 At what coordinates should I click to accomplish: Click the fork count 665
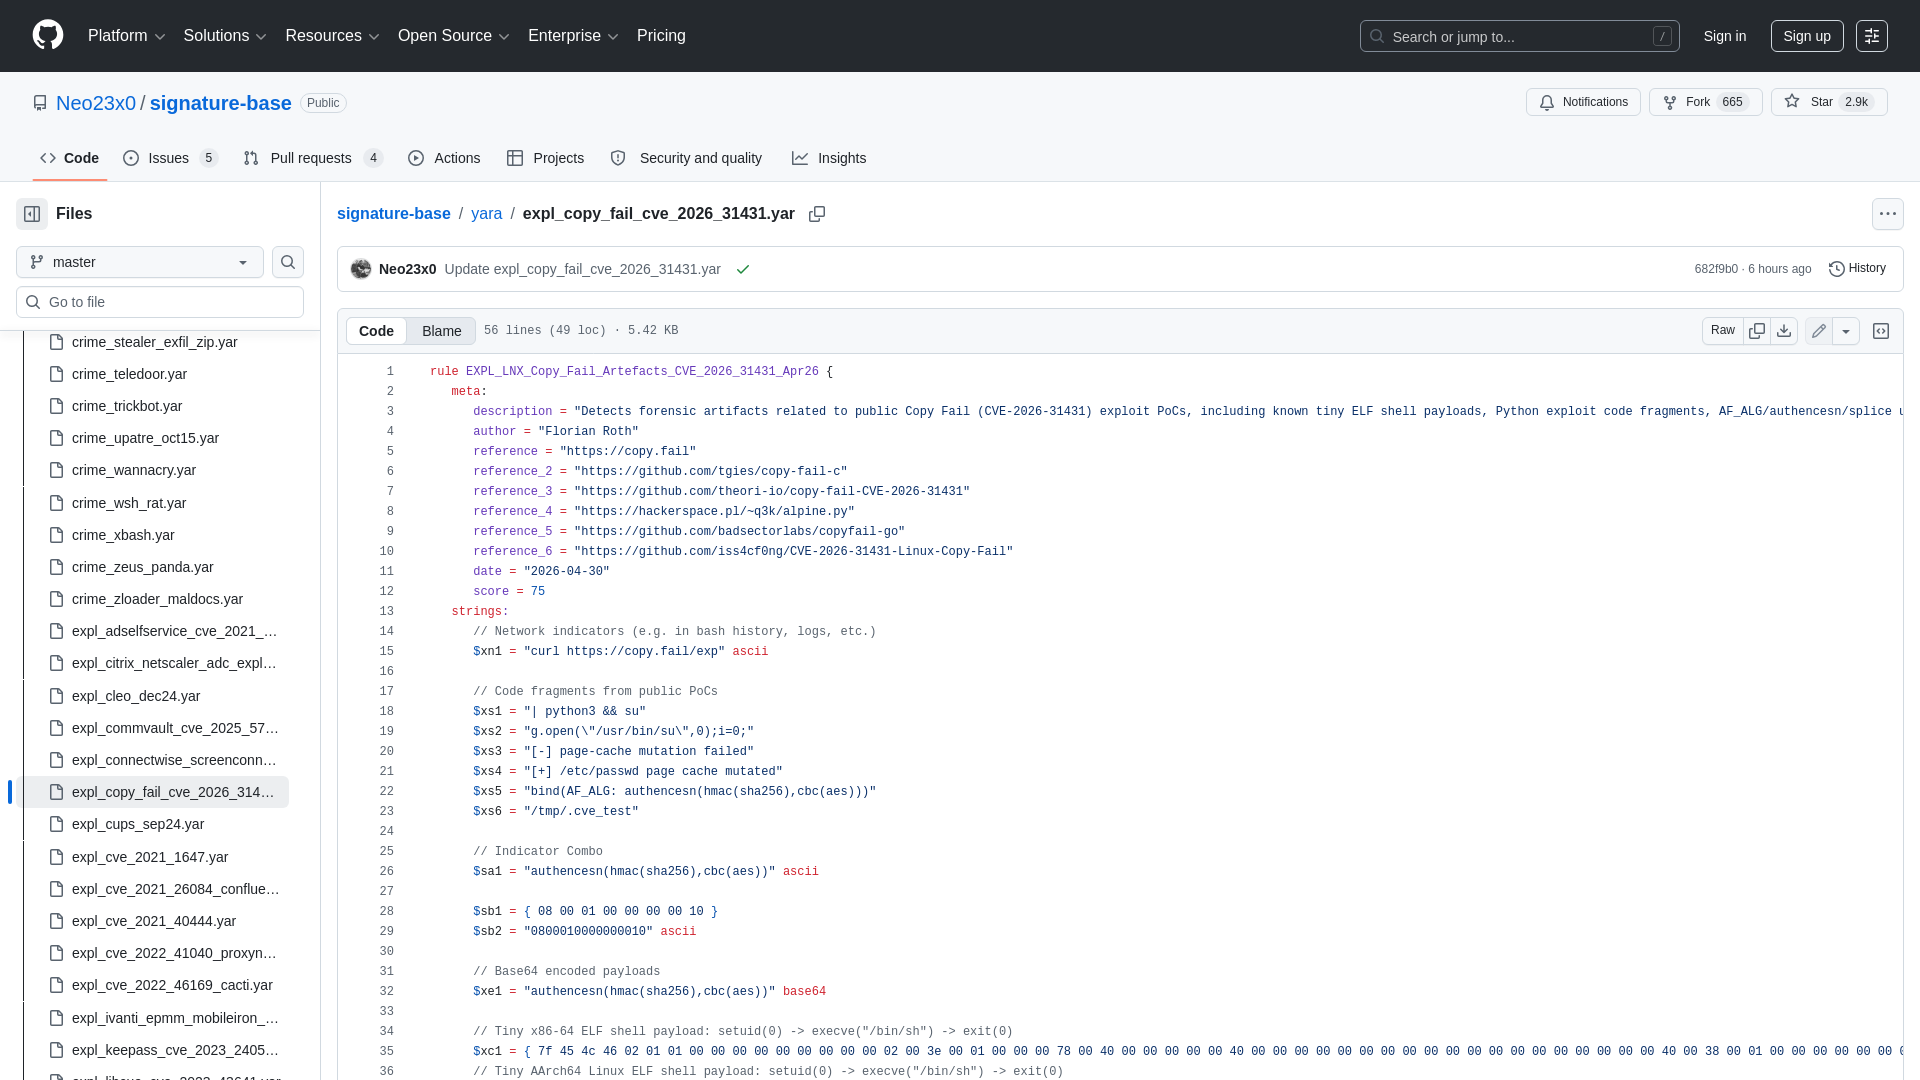[x=1733, y=102]
